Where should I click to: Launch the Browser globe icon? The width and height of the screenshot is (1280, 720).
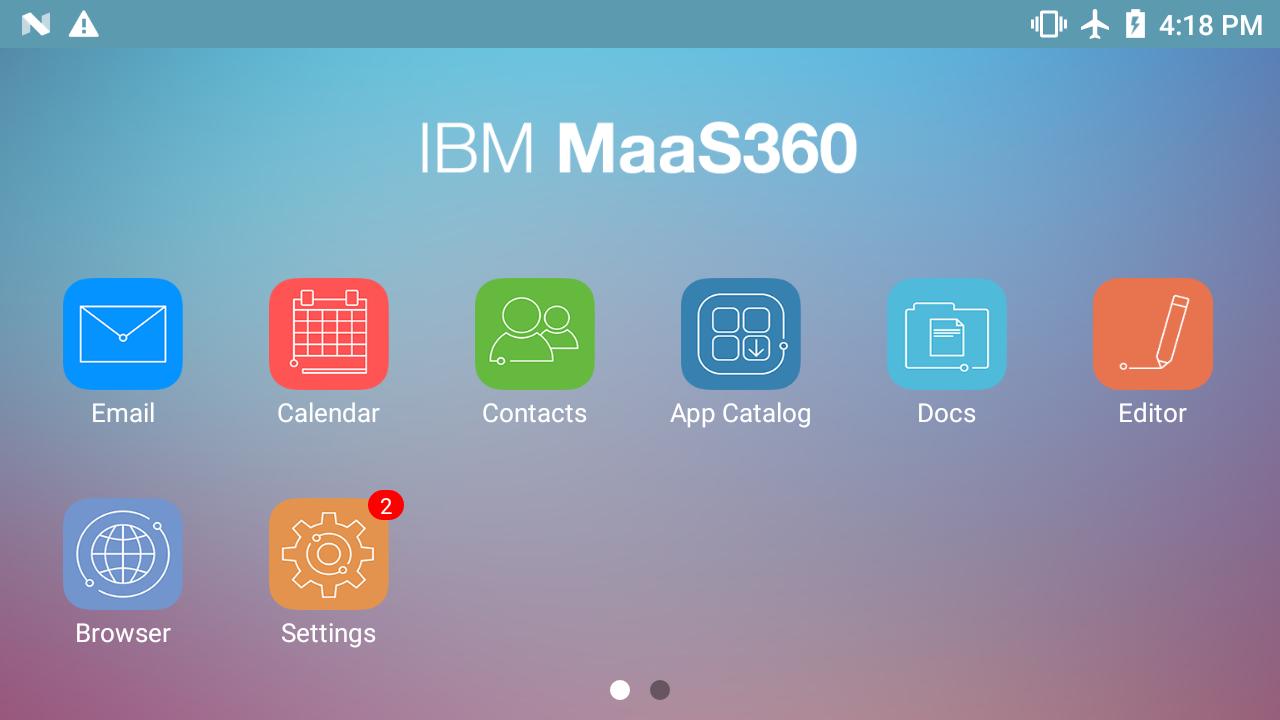tap(123, 554)
